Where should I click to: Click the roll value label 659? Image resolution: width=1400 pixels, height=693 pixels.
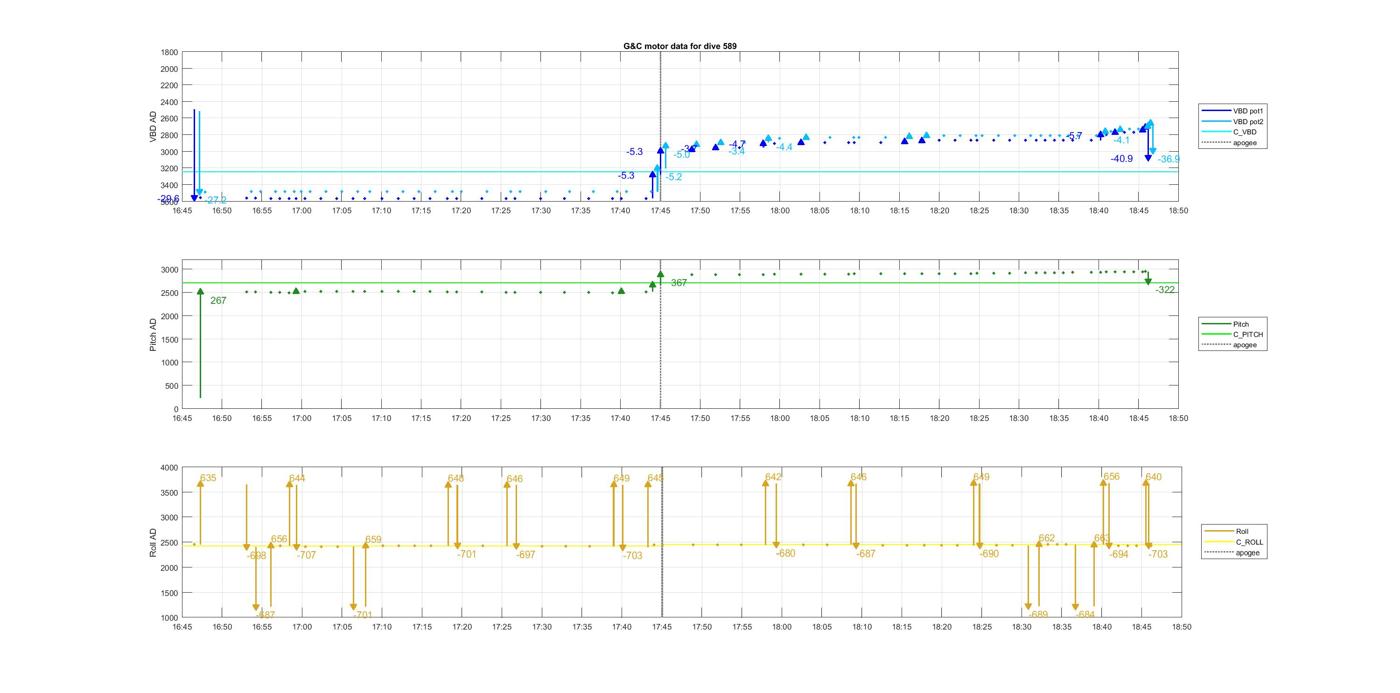(x=373, y=539)
